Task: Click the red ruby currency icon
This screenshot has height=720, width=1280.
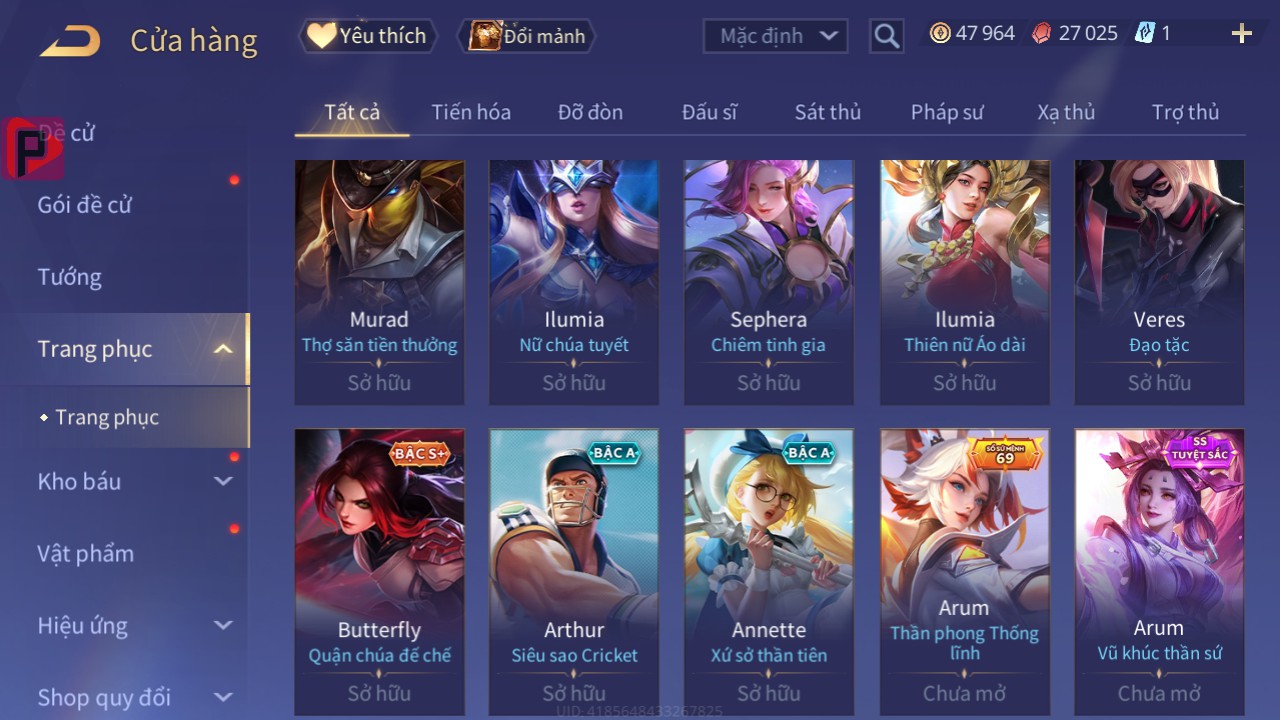Action: tap(1042, 33)
